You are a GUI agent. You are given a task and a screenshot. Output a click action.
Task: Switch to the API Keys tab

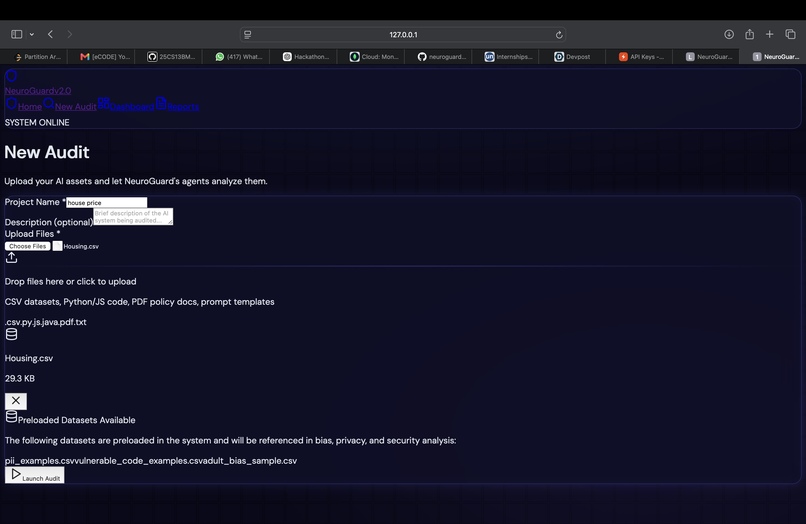click(x=640, y=57)
